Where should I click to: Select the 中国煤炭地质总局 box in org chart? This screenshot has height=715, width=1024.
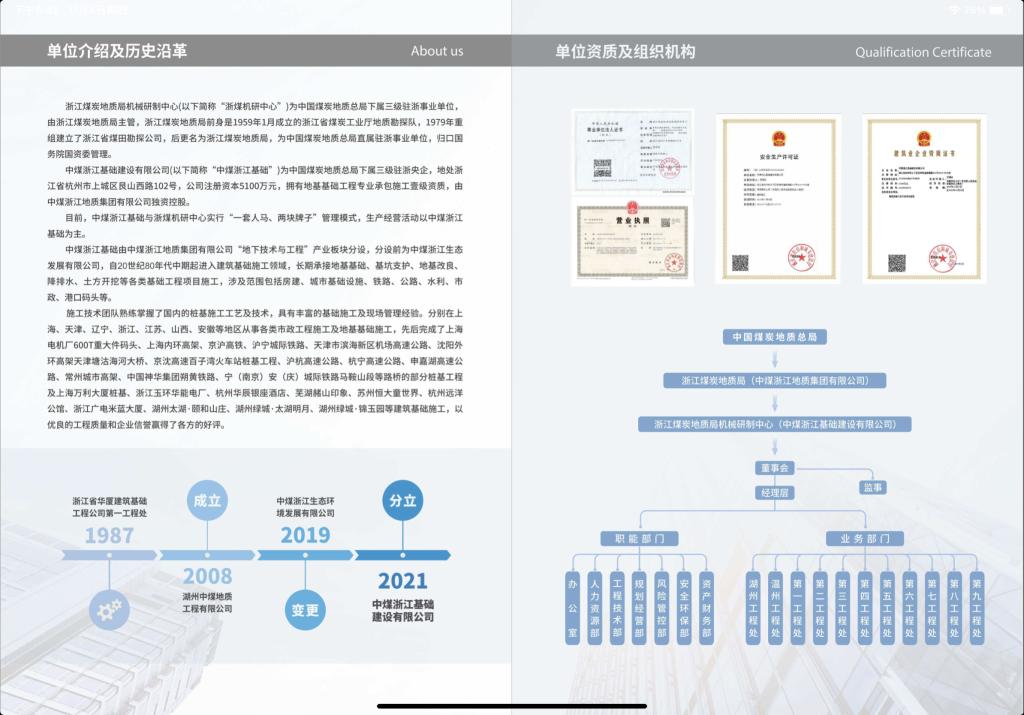pos(774,337)
